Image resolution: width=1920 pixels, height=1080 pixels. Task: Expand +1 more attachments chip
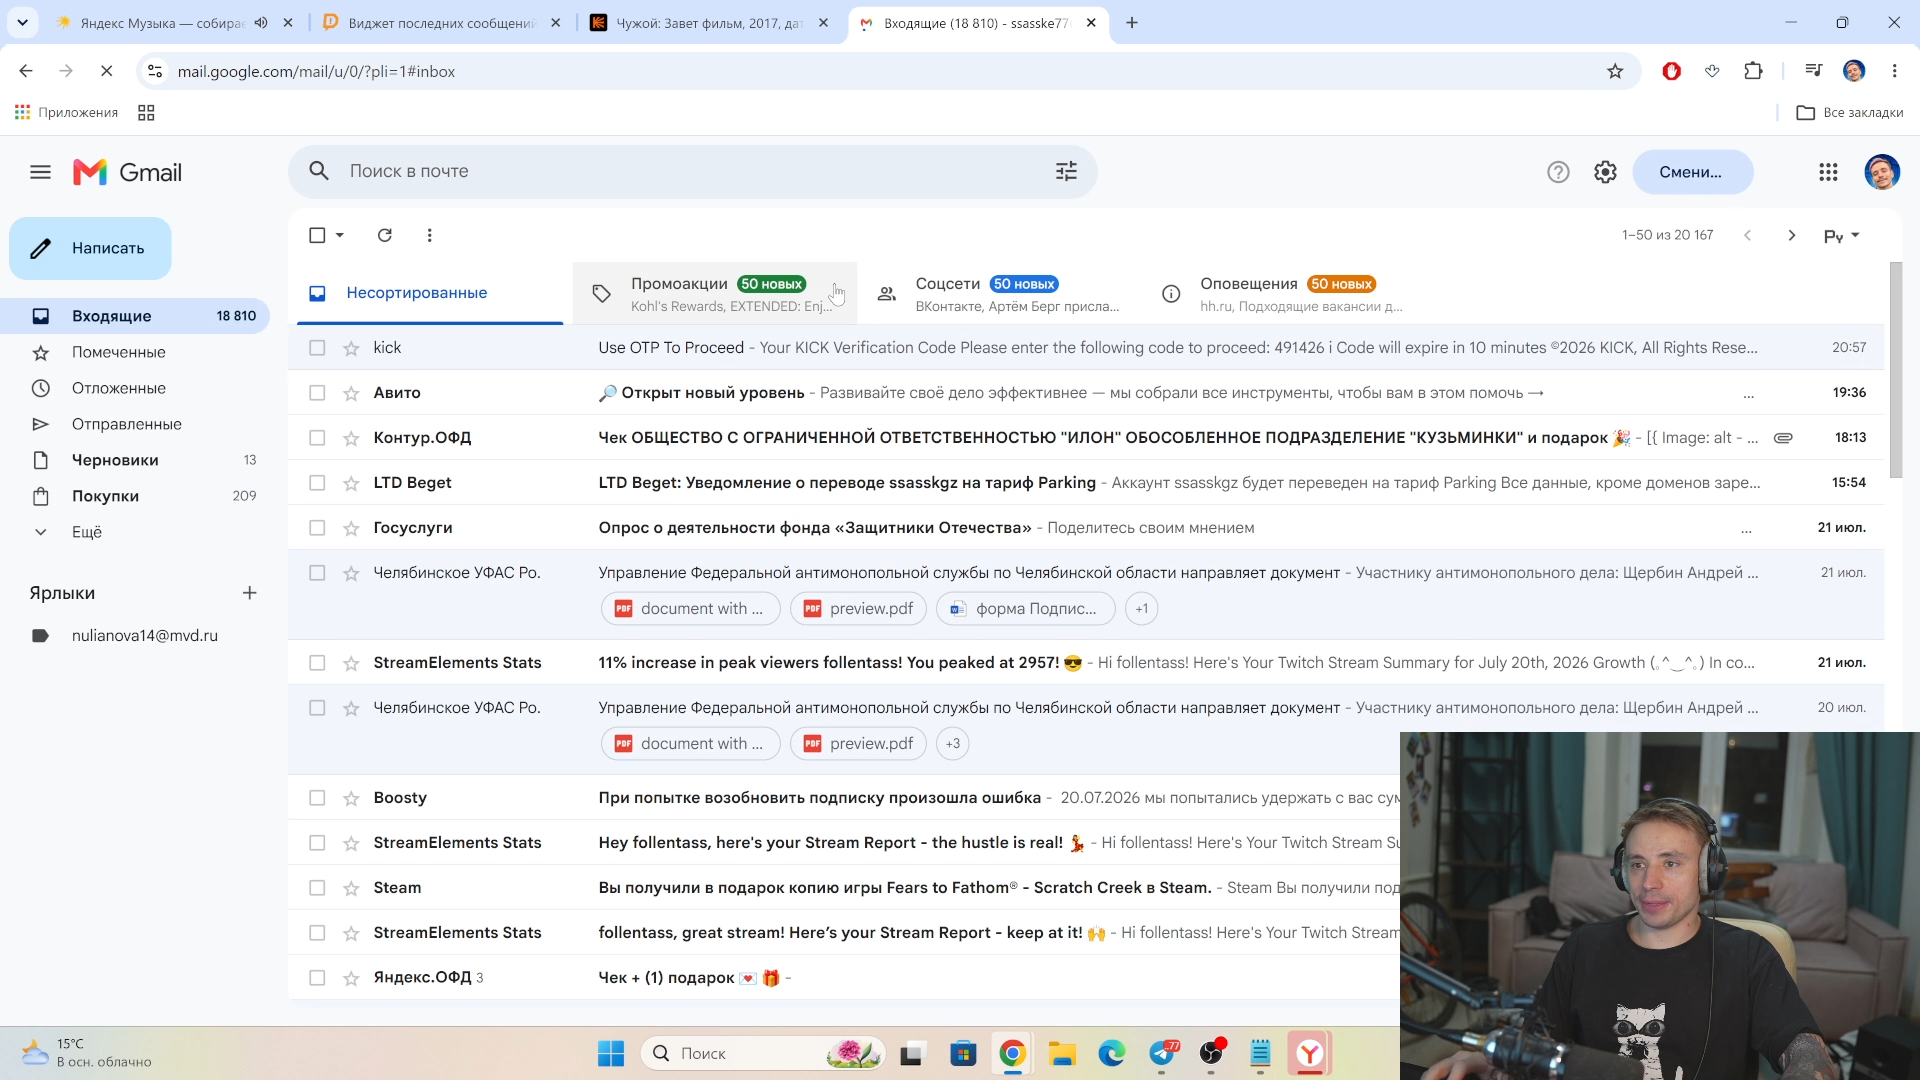pyautogui.click(x=1141, y=608)
